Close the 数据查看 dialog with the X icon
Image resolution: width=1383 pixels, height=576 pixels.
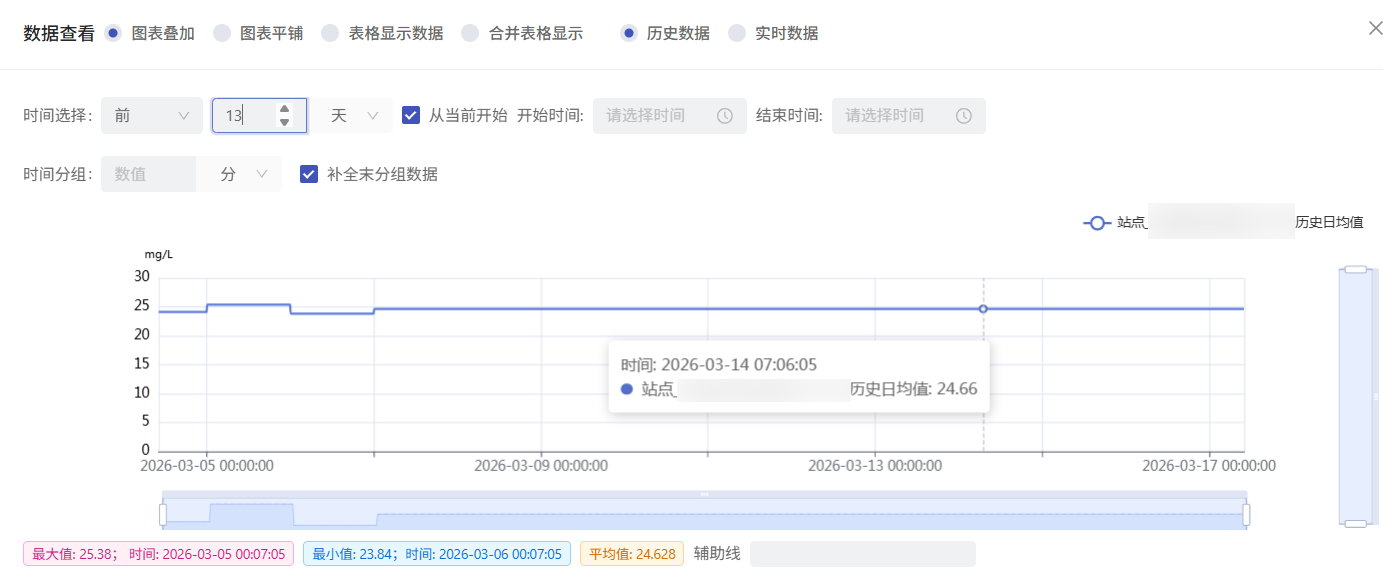coord(1375,27)
